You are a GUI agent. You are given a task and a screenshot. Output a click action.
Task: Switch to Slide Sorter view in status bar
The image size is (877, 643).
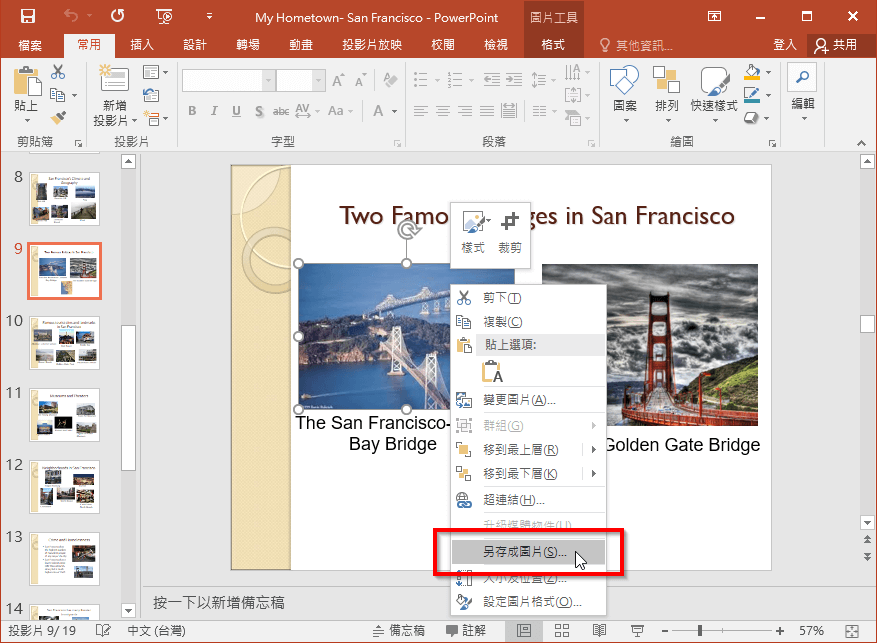[x=561, y=630]
